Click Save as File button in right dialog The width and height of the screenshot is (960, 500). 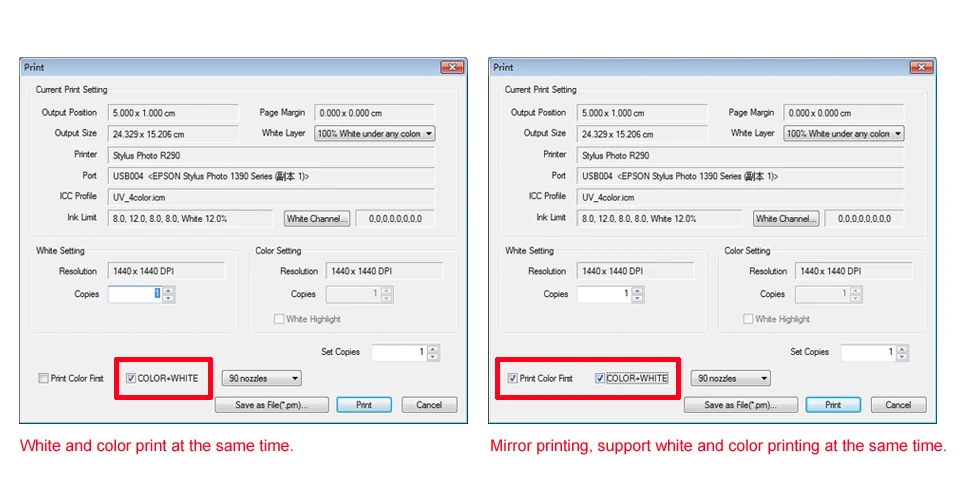pyautogui.click(x=740, y=405)
